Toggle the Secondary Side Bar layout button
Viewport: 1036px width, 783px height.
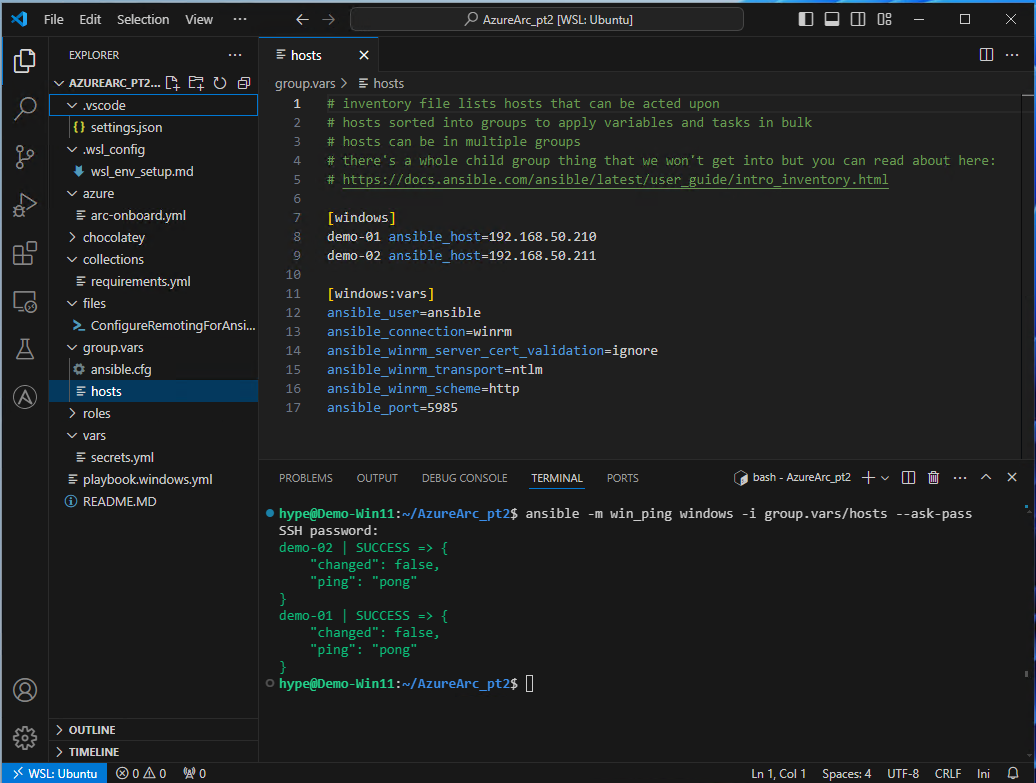point(856,19)
